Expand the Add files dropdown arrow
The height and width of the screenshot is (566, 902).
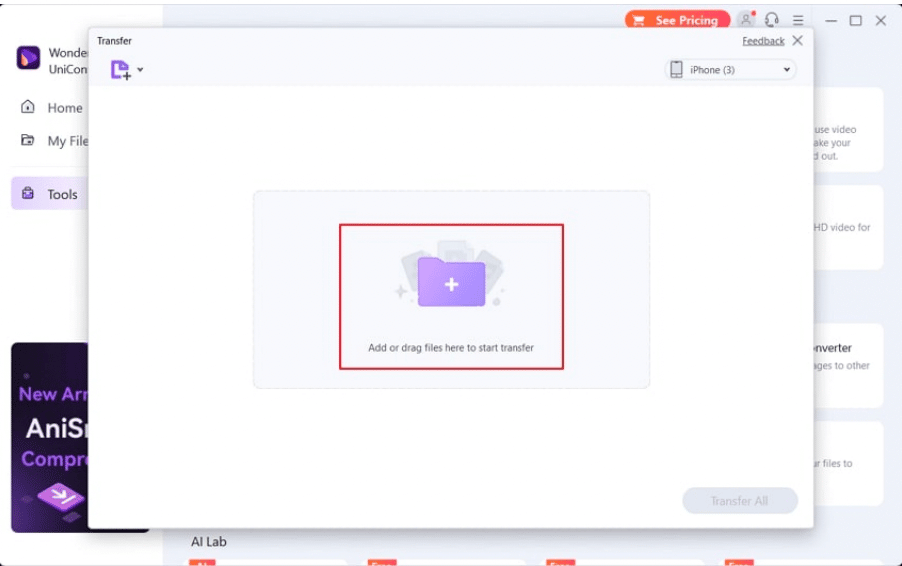point(140,70)
